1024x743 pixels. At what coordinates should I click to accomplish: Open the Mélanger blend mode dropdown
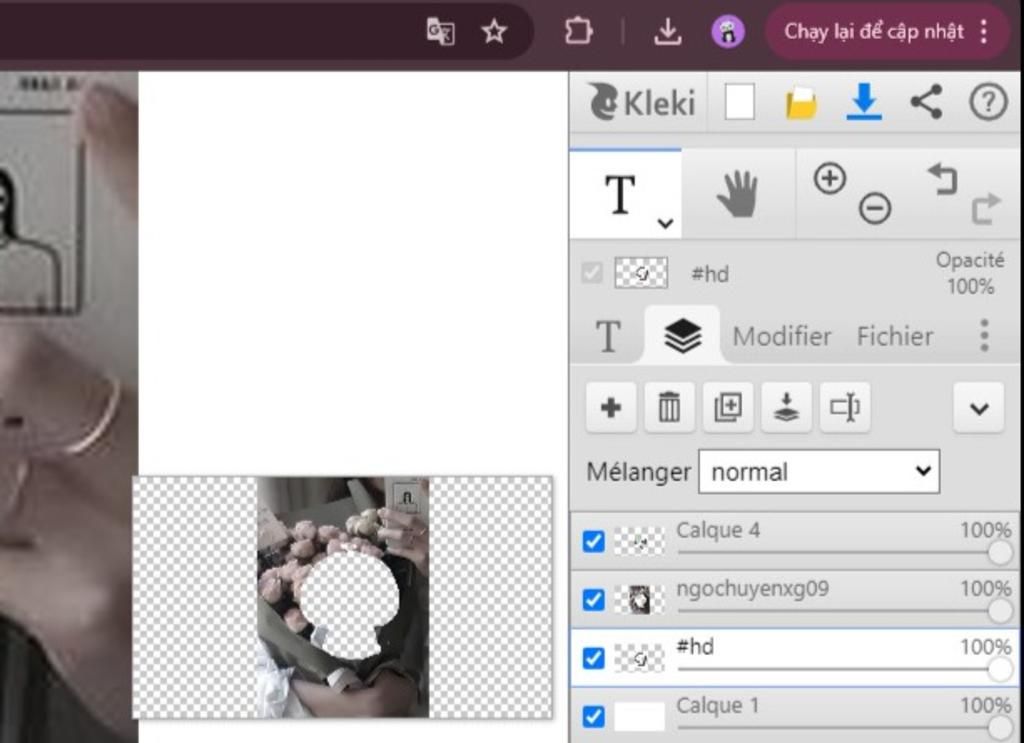pos(819,471)
